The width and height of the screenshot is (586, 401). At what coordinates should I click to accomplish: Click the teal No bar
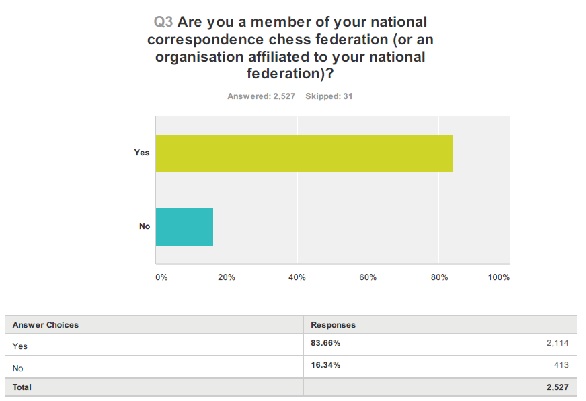point(184,227)
